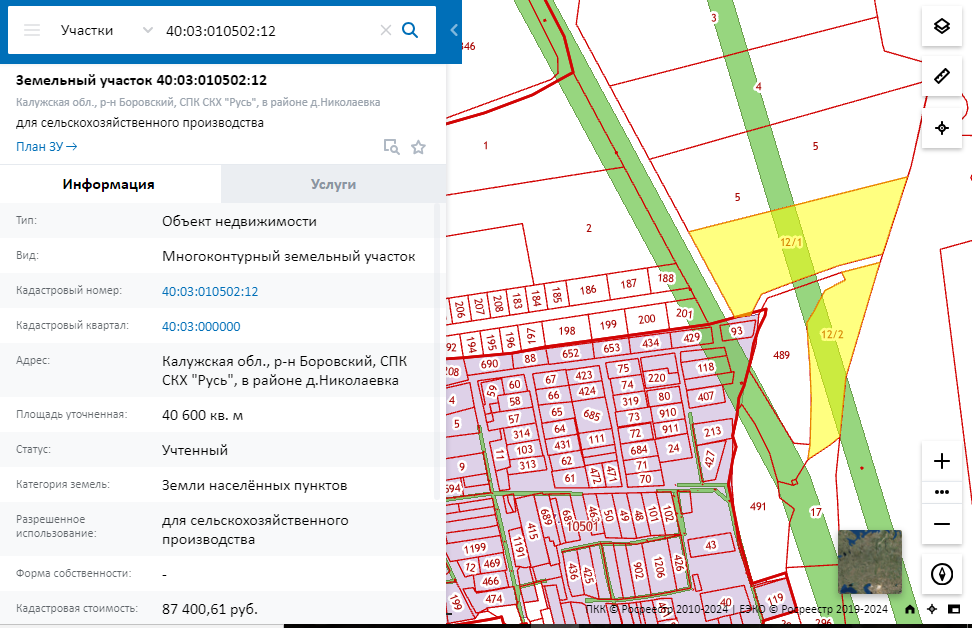Open the План ЗУ link

[x=46, y=147]
